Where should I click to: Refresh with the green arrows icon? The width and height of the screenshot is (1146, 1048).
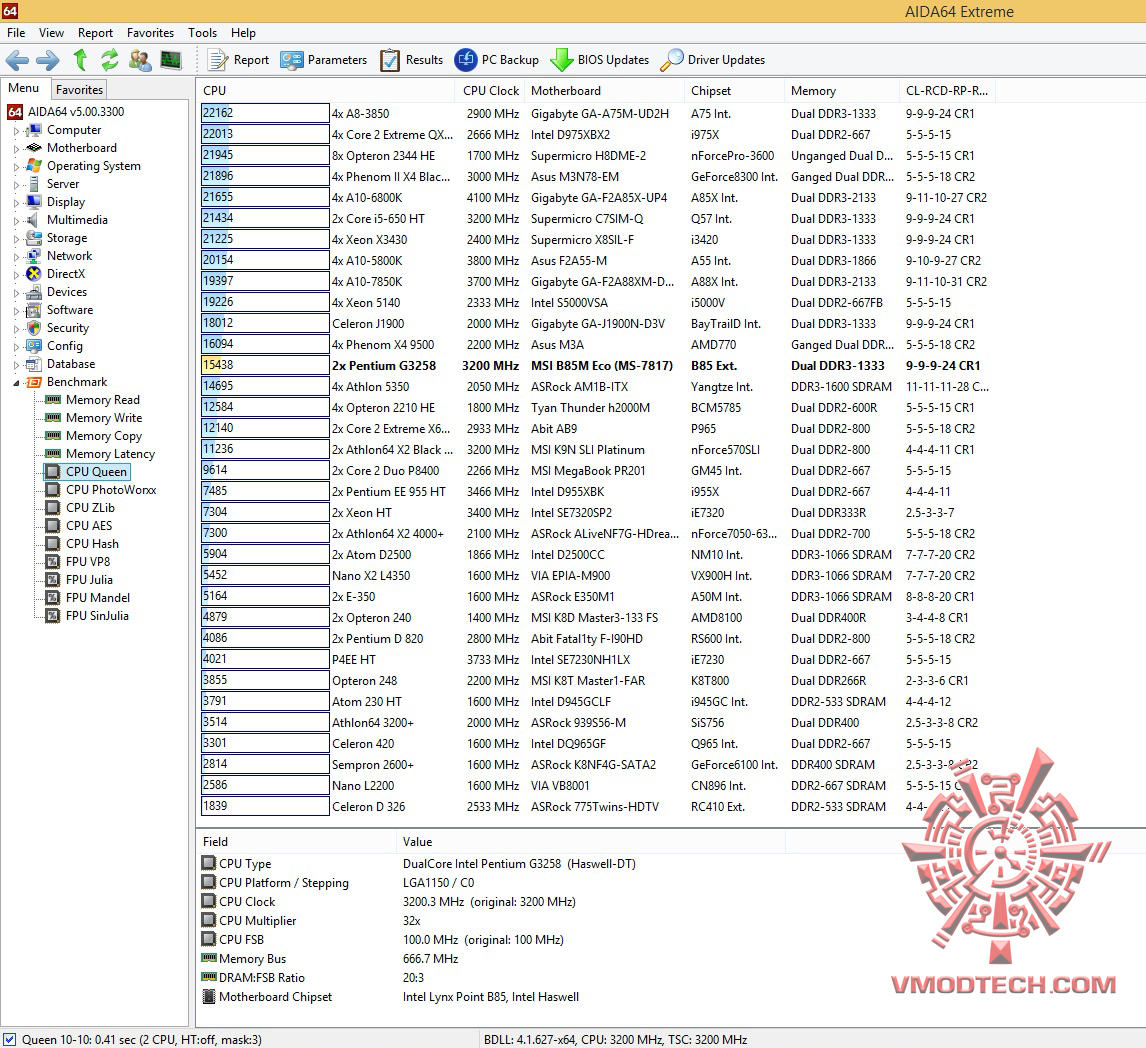[110, 60]
